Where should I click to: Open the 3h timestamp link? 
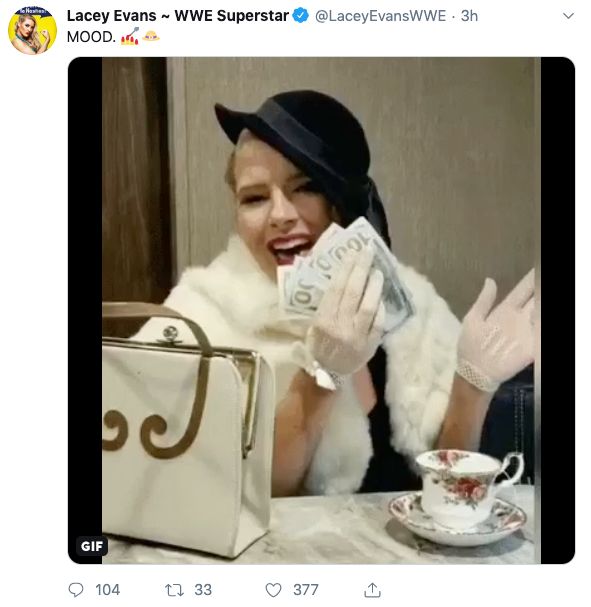click(469, 16)
